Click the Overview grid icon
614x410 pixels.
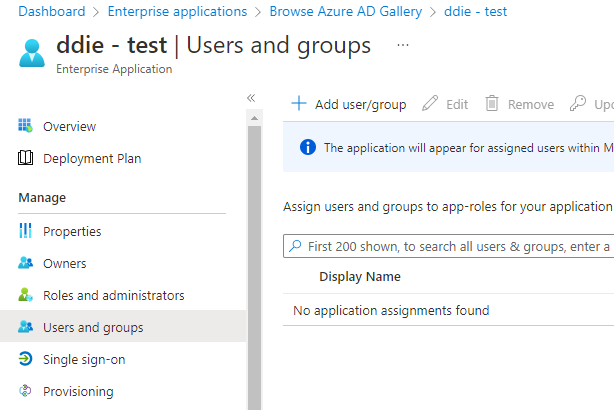(x=25, y=126)
